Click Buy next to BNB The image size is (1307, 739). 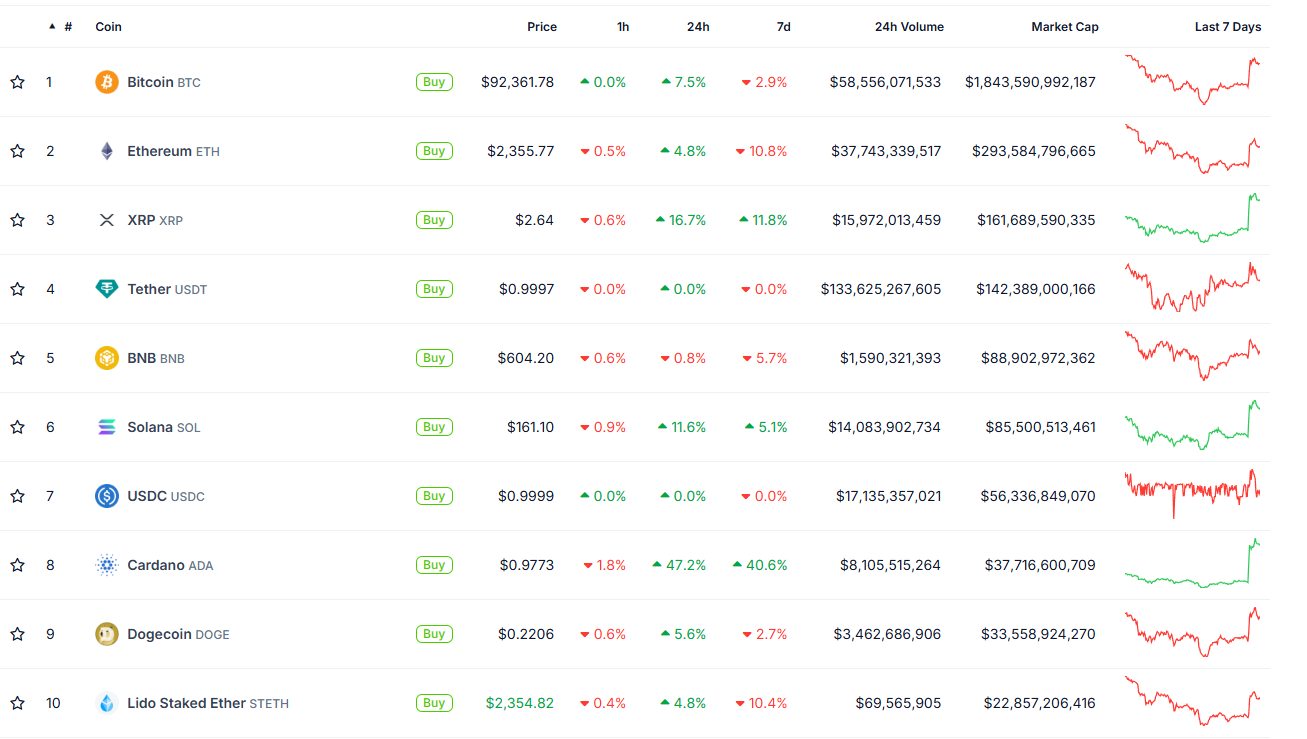tap(434, 358)
